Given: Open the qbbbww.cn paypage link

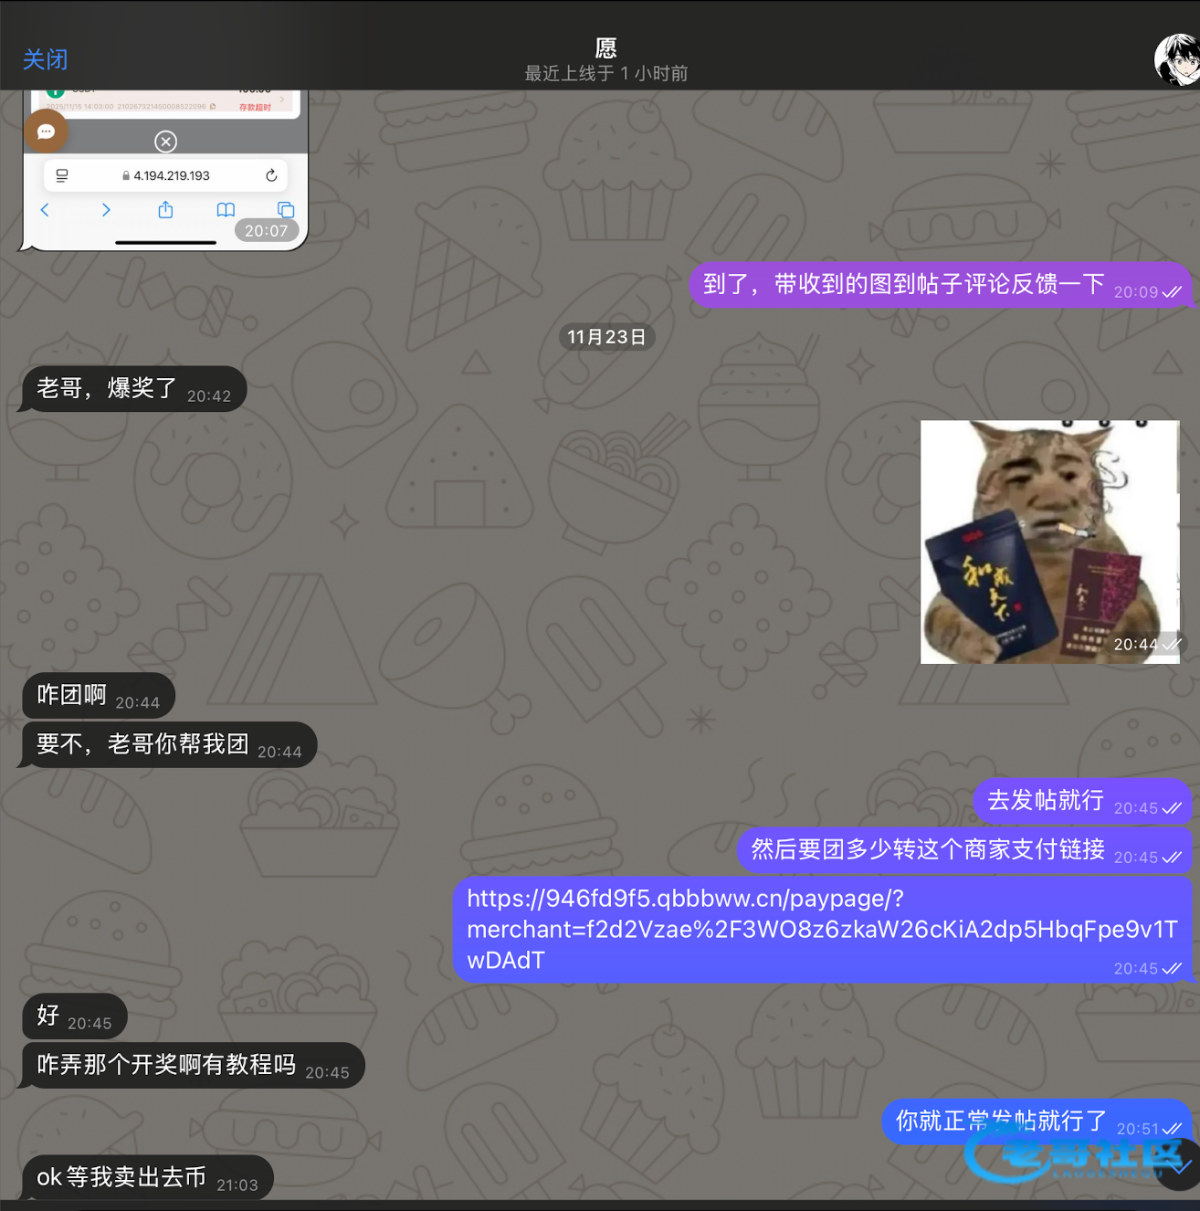Looking at the screenshot, I should click(x=820, y=929).
